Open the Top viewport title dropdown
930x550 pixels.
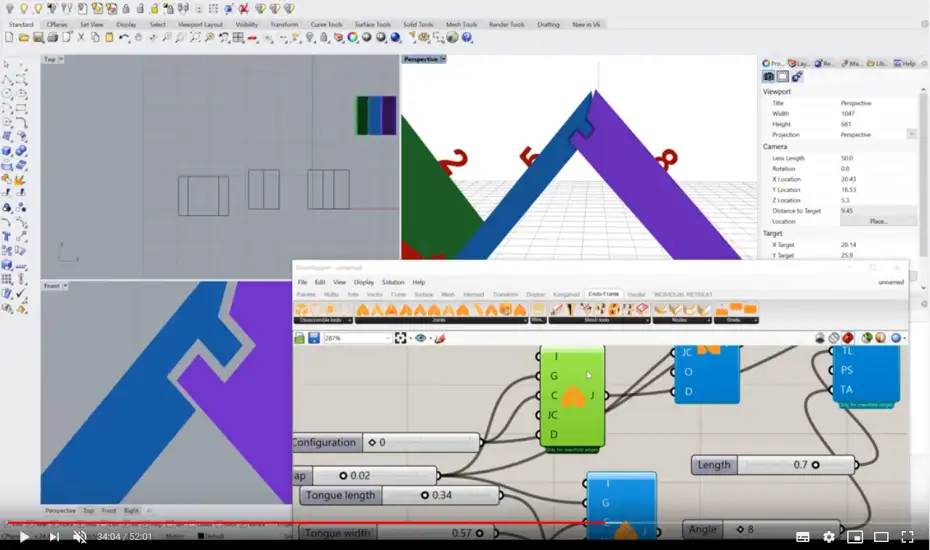61,59
